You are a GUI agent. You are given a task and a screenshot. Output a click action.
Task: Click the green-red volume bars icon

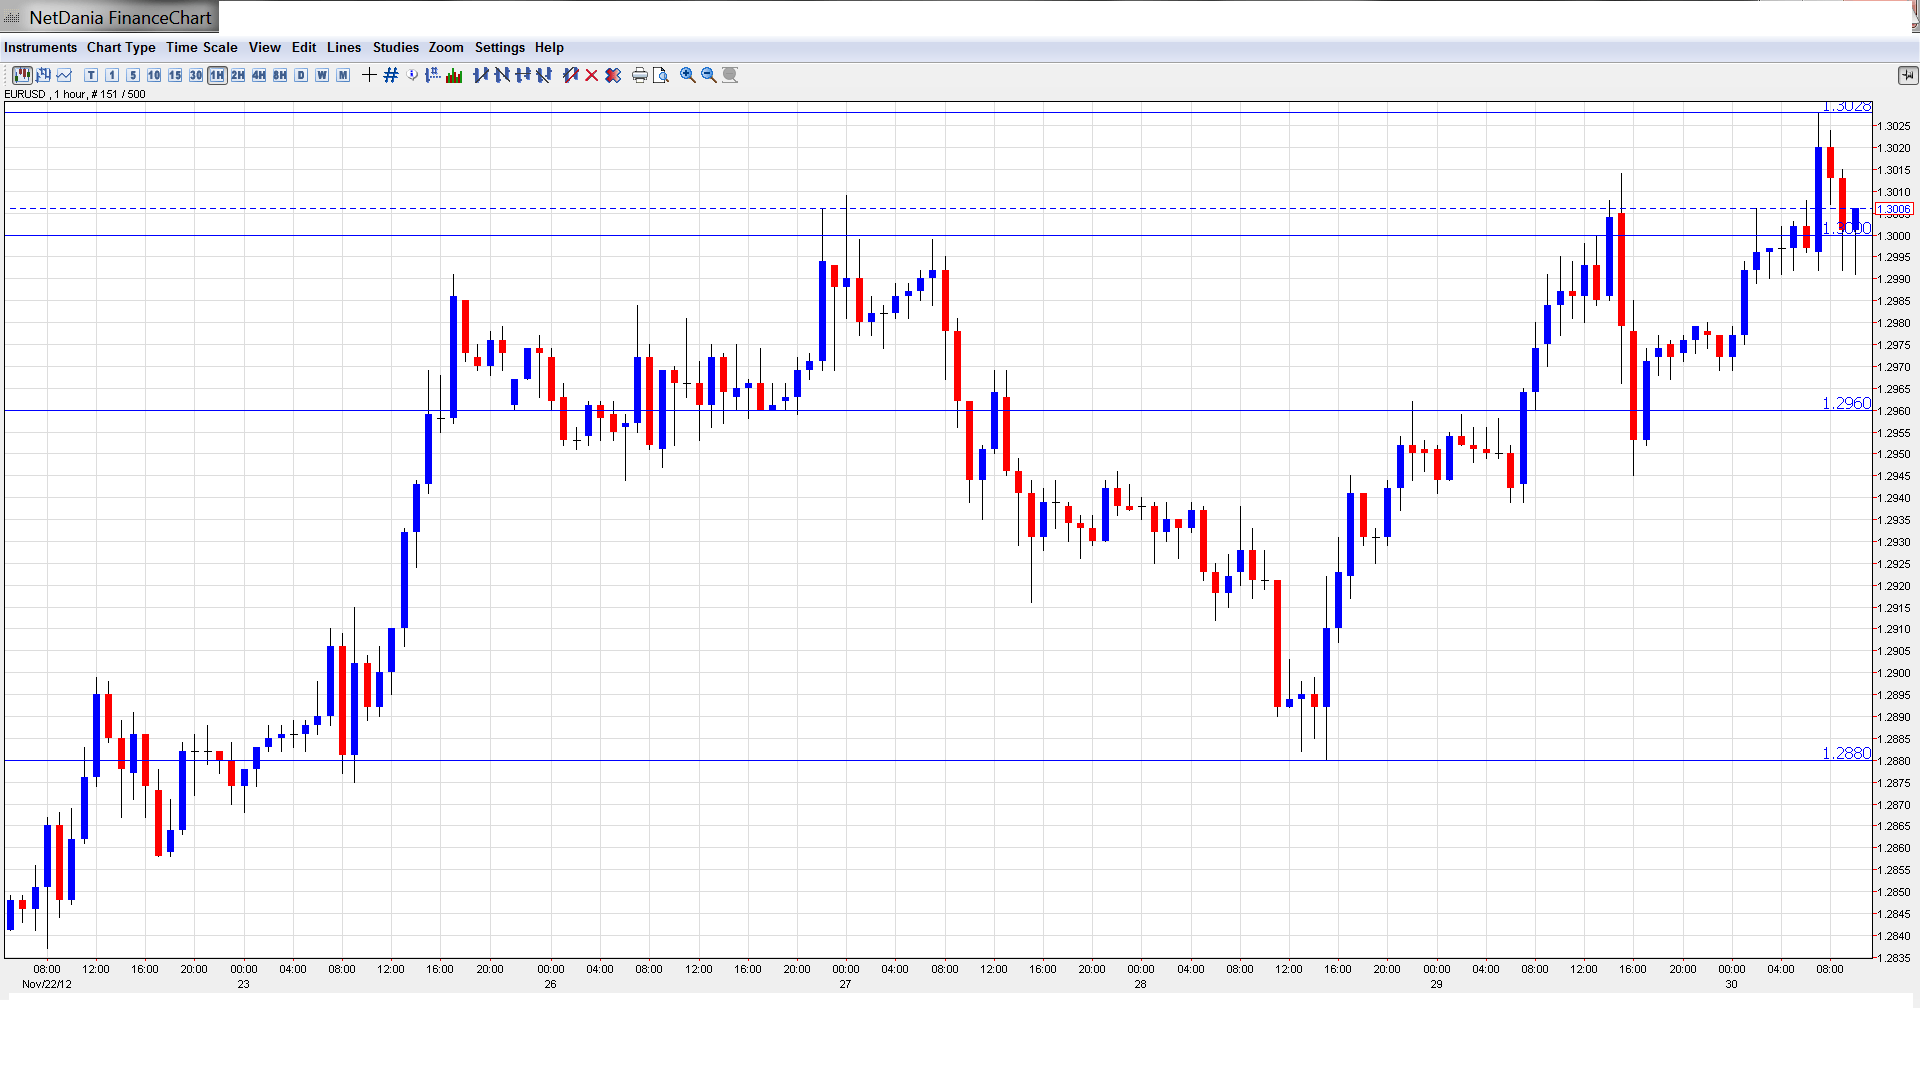click(454, 75)
